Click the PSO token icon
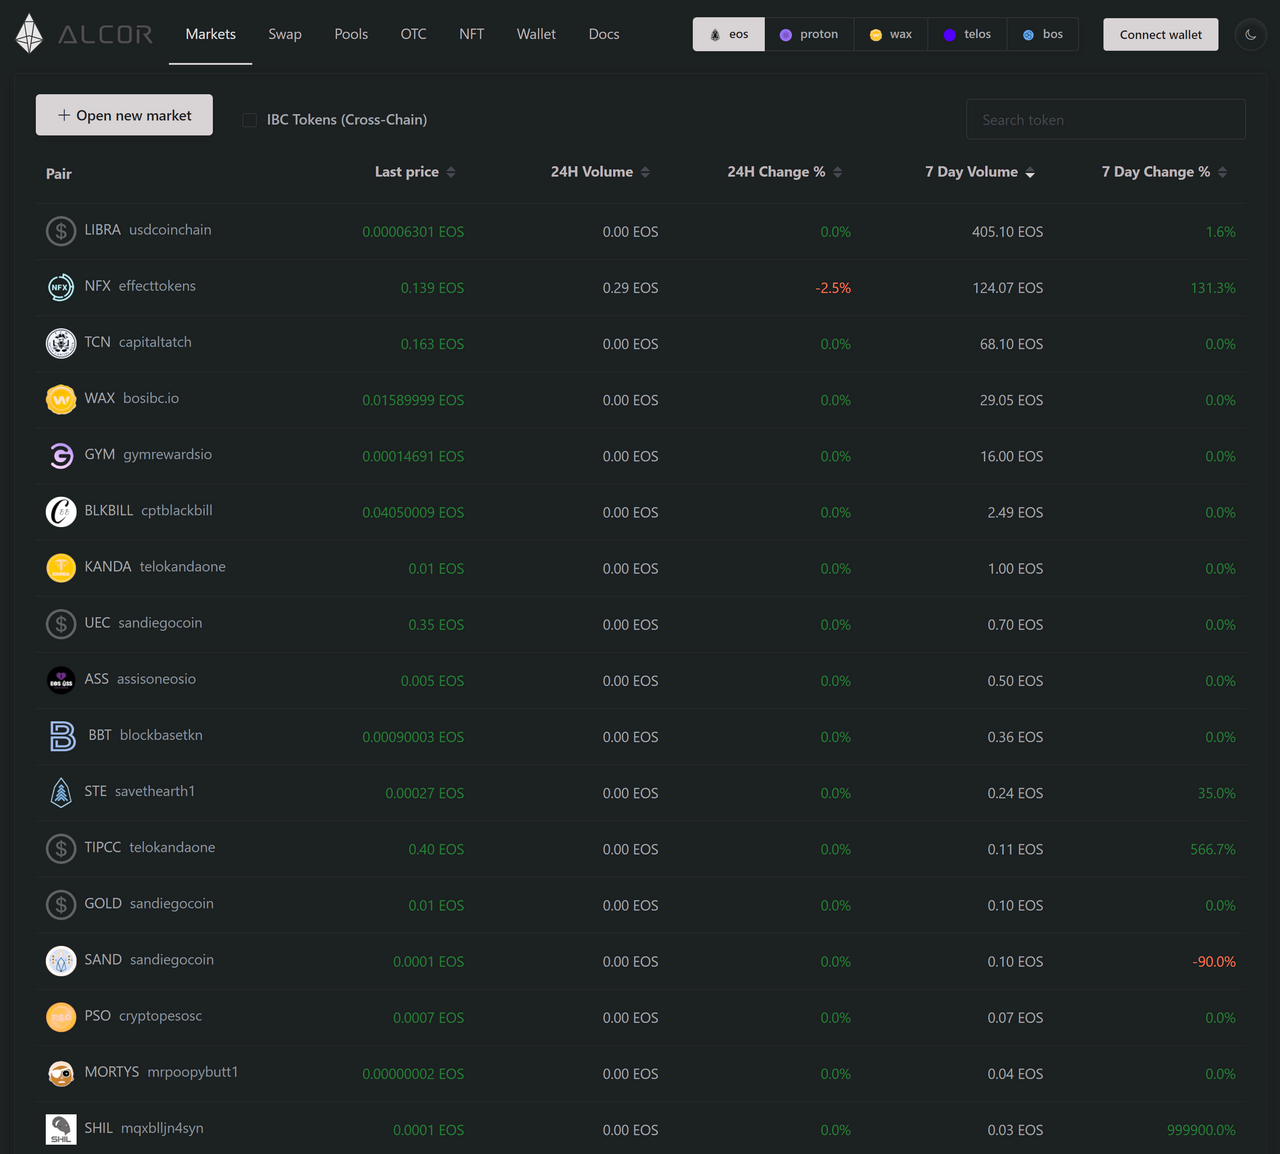 click(x=61, y=1017)
